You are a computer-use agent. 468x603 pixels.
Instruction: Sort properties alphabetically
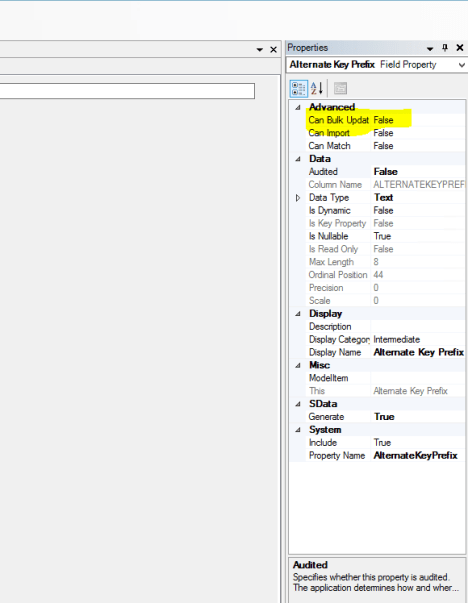317,88
